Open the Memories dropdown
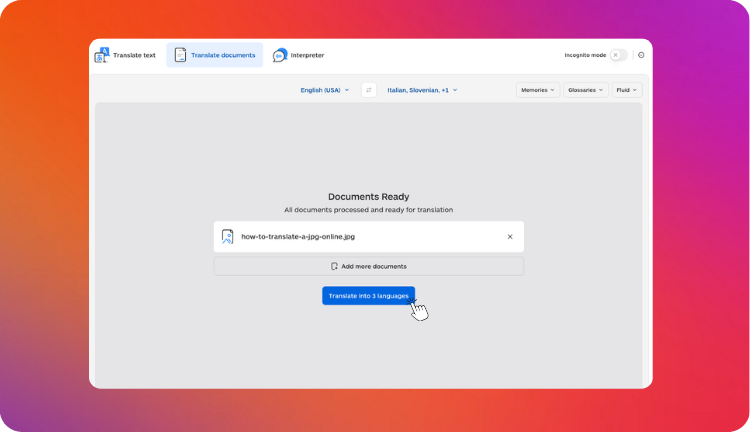 538,90
